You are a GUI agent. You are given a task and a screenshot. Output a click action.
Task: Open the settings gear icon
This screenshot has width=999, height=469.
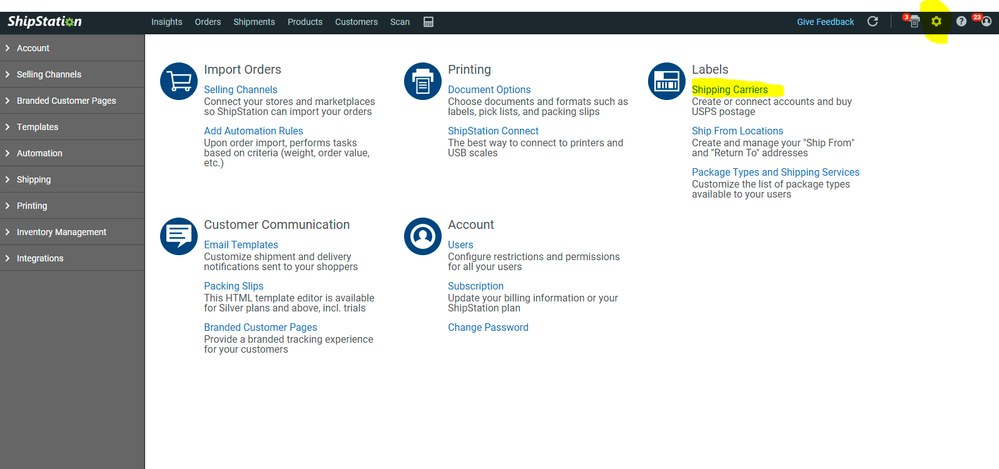(936, 22)
